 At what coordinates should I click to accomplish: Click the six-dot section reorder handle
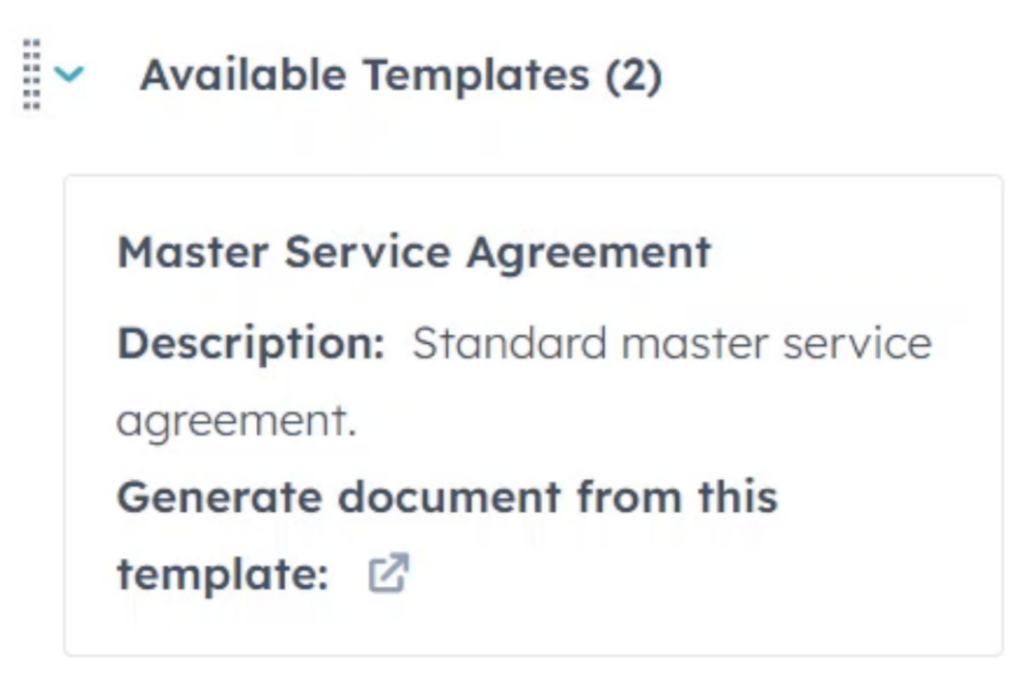(31, 74)
